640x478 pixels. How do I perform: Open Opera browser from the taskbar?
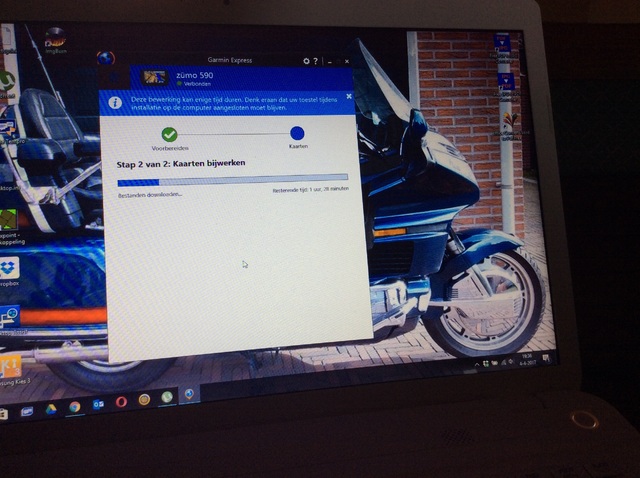coord(121,402)
